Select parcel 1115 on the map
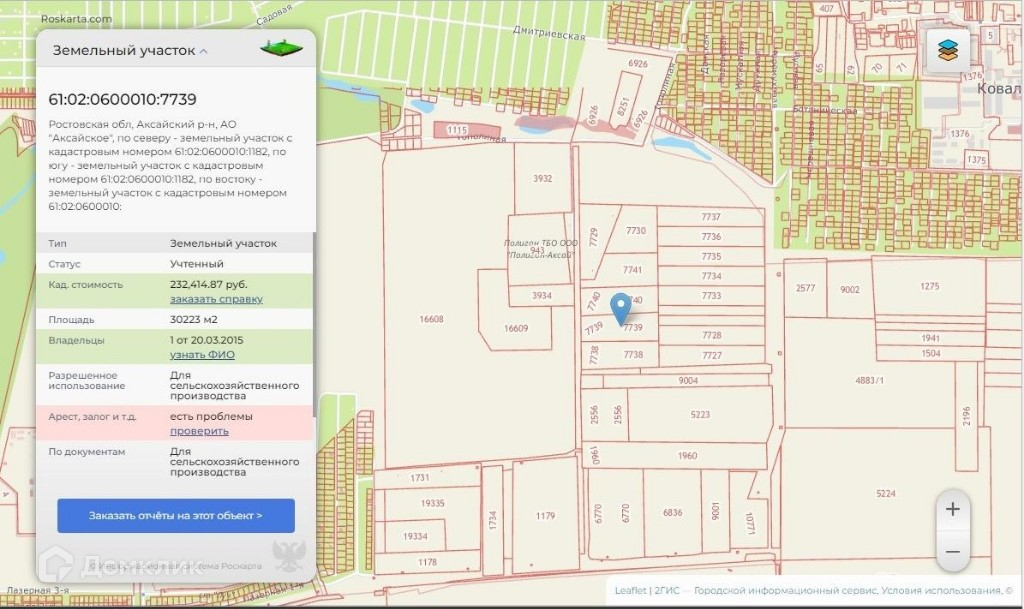1024x609 pixels. pos(457,130)
